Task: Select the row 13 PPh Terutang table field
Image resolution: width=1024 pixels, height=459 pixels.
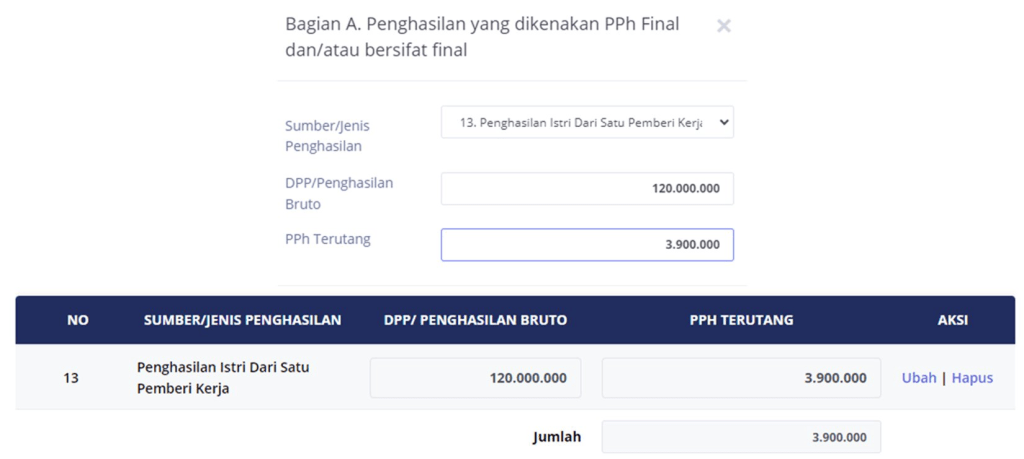Action: pyautogui.click(x=741, y=378)
